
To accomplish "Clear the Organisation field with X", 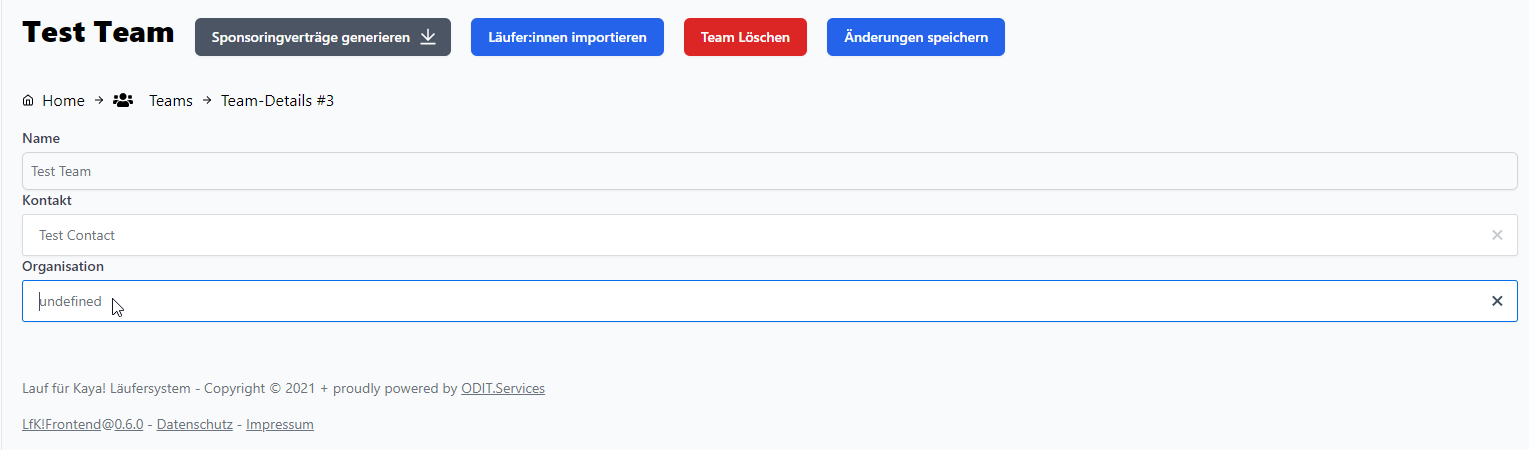I will point(1497,301).
